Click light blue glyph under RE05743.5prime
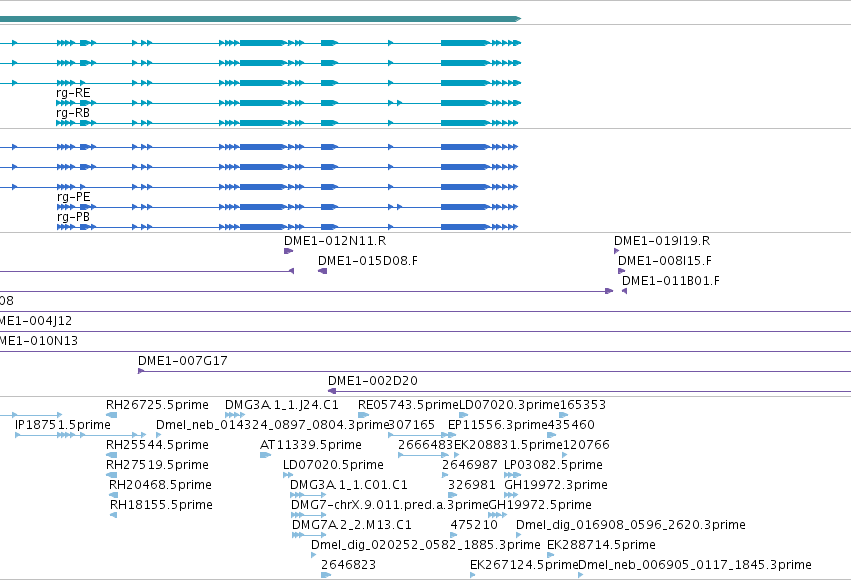Viewport: 851px width, 580px height. (363, 415)
